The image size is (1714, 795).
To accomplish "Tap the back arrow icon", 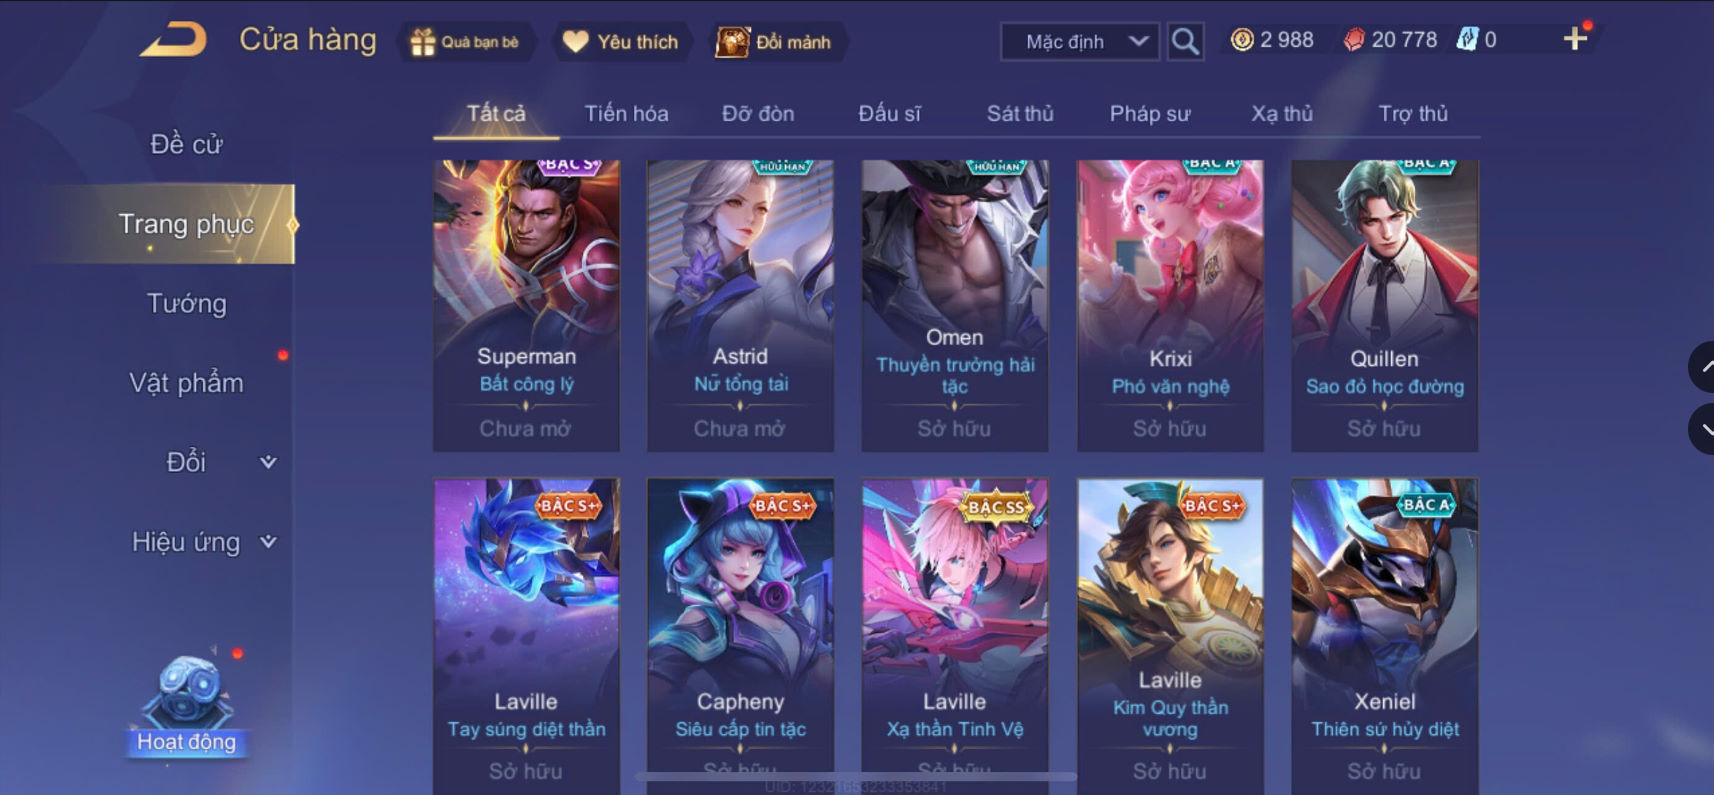I will [173, 40].
